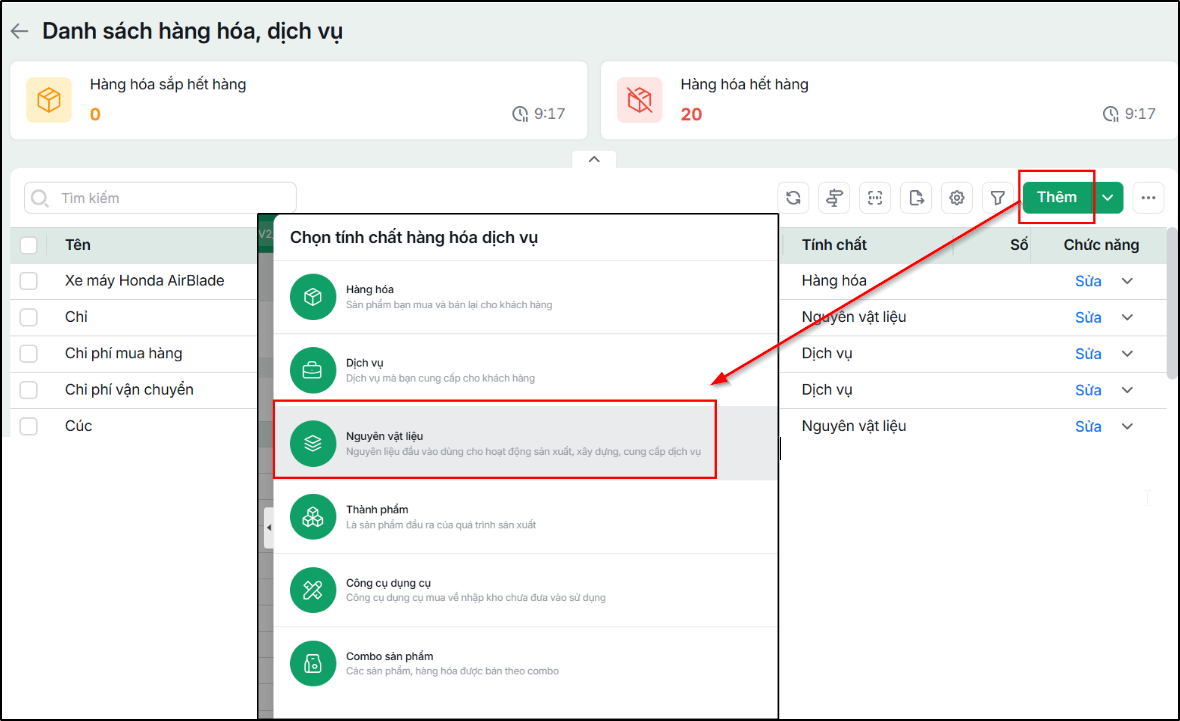Open the filter funnel
Screen dimensions: 1180x721
pos(997,198)
